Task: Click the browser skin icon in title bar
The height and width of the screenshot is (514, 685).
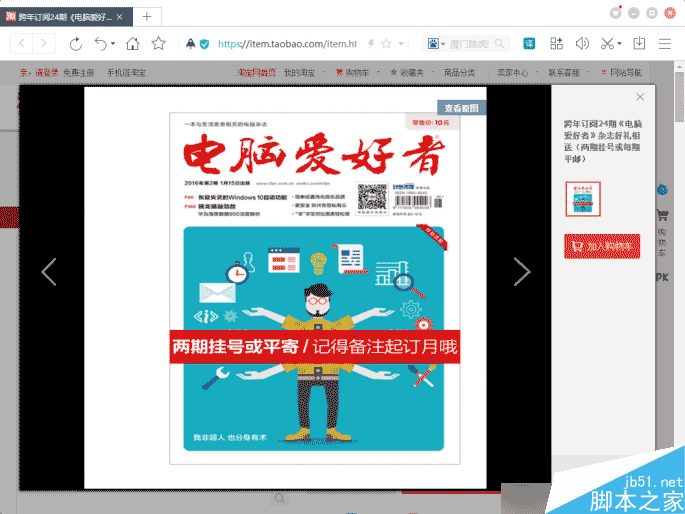Action: 616,13
